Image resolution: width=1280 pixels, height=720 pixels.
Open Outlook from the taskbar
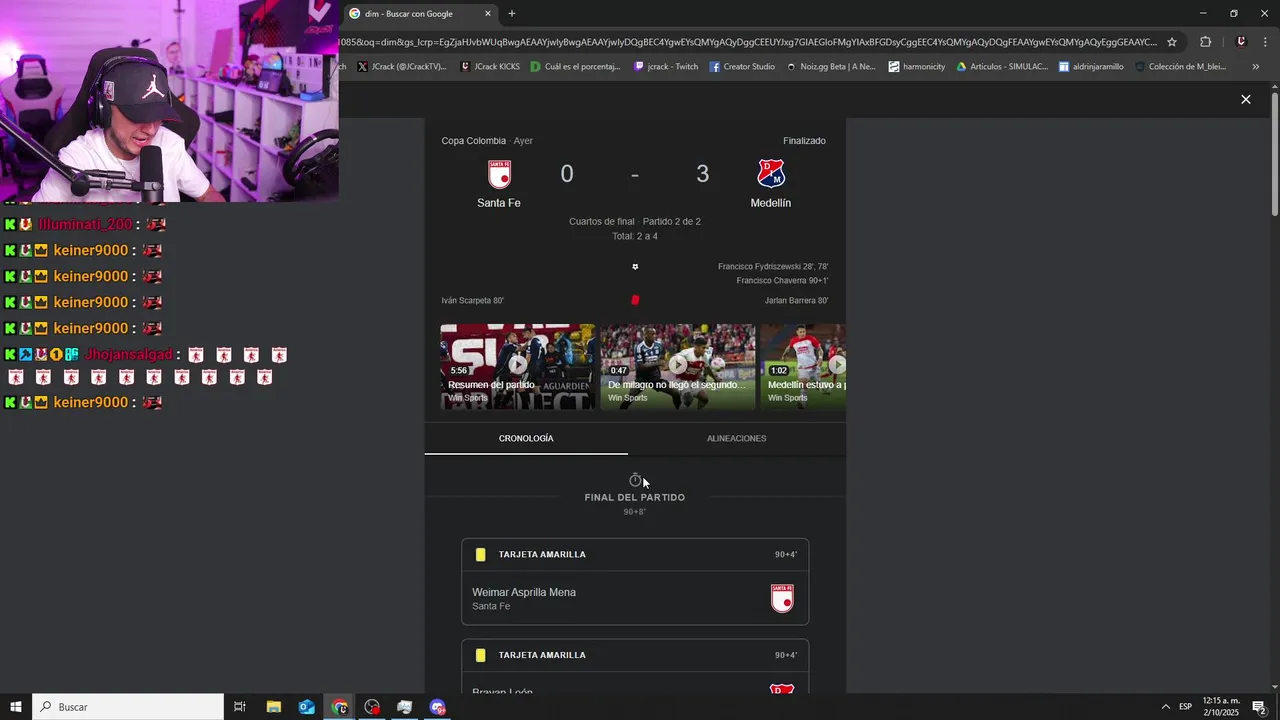coord(307,707)
